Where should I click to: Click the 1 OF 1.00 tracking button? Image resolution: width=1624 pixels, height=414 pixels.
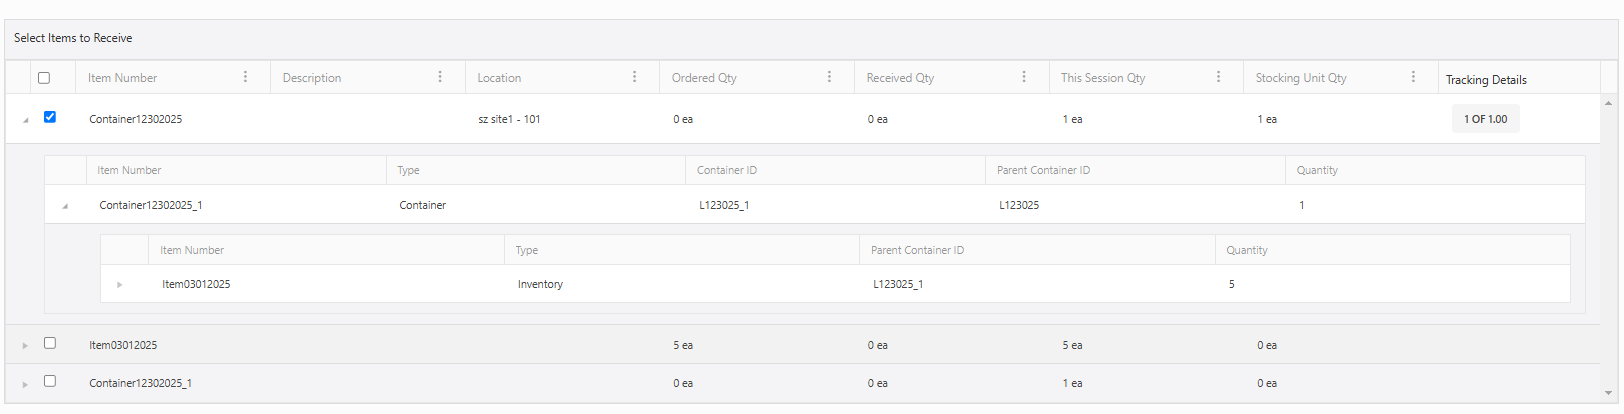[x=1485, y=119]
